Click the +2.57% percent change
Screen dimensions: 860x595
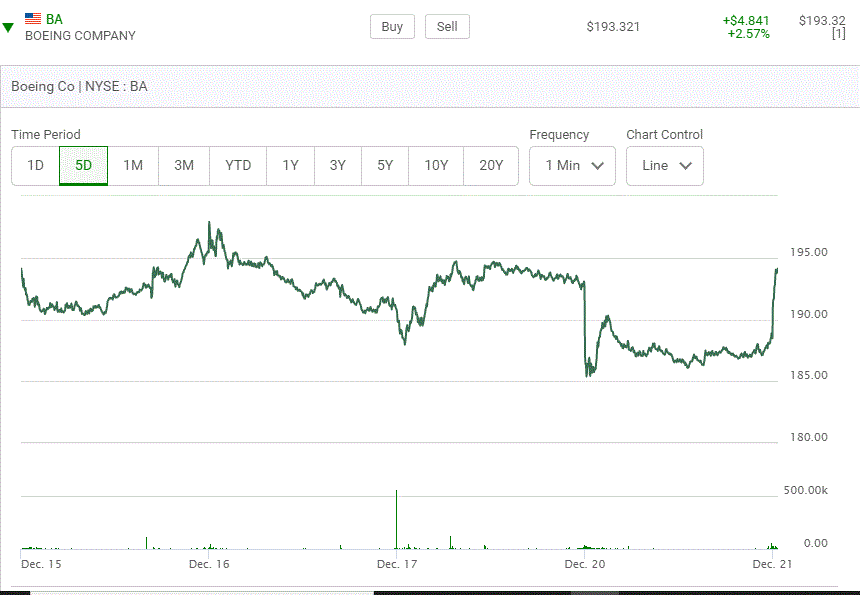[749, 34]
